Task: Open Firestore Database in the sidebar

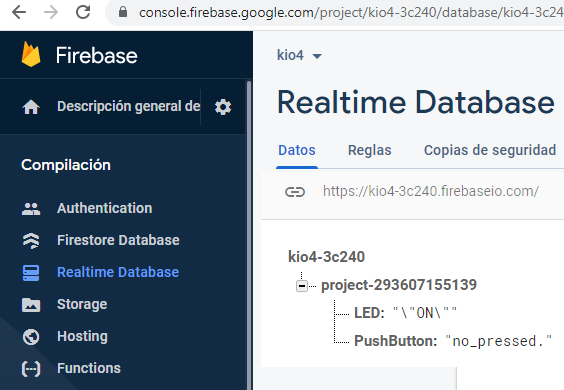Action: pos(118,240)
